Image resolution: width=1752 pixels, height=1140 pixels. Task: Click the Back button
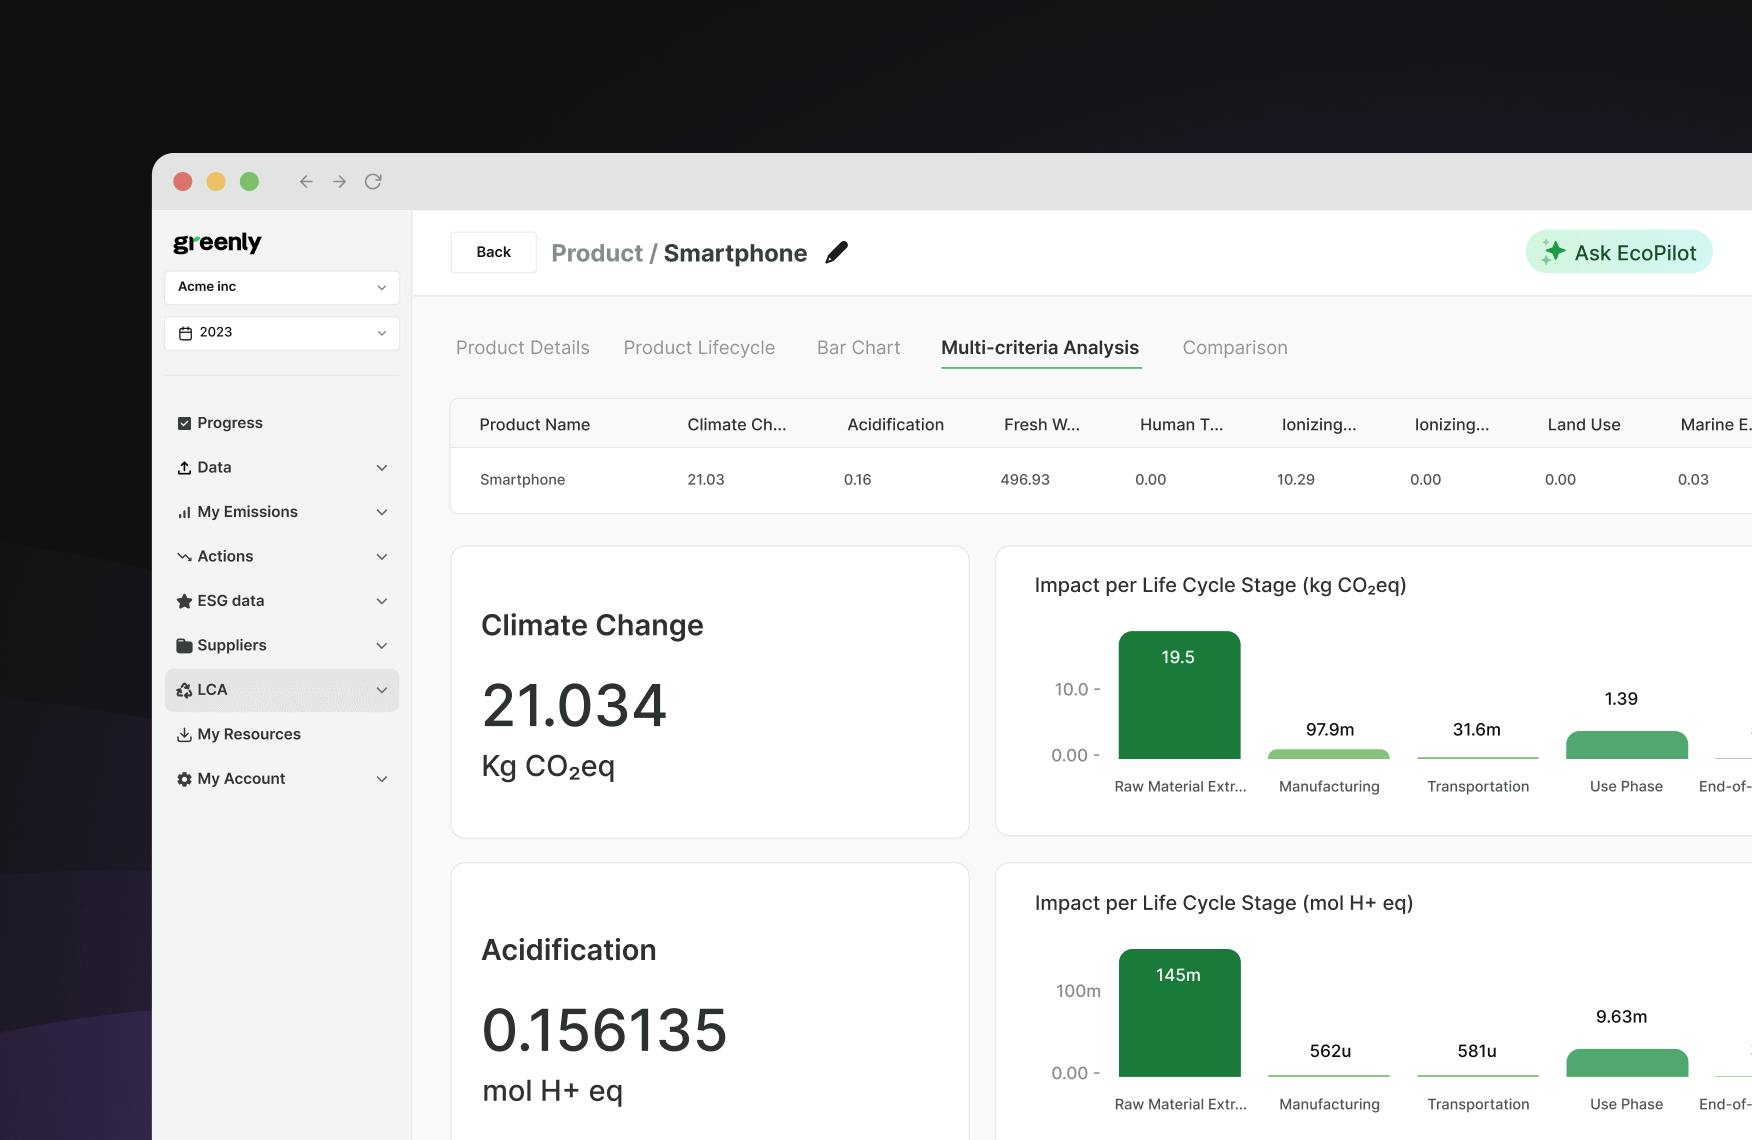(x=493, y=252)
